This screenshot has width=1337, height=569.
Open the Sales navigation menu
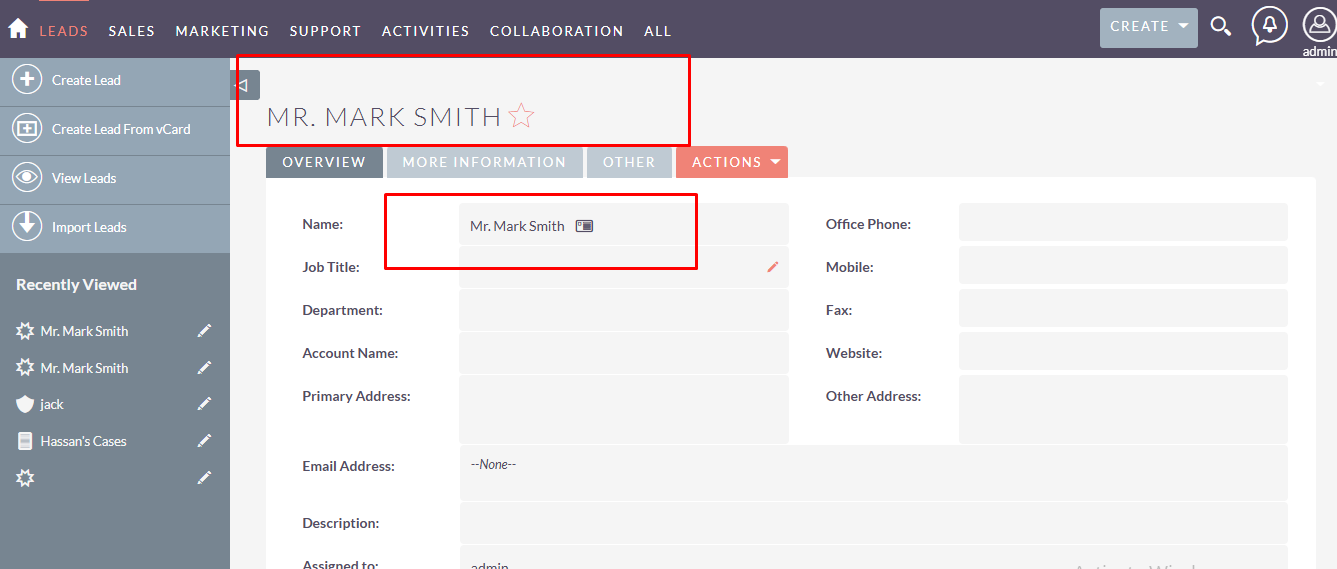[x=131, y=31]
